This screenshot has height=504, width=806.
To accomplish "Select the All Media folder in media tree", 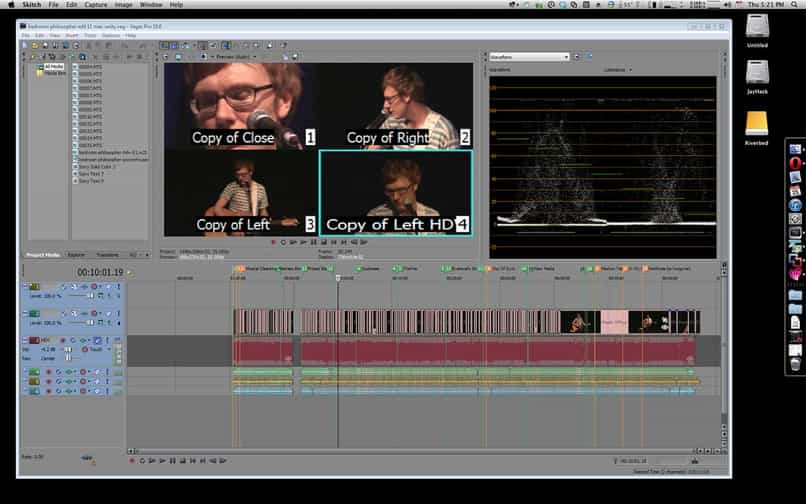I will (53, 67).
